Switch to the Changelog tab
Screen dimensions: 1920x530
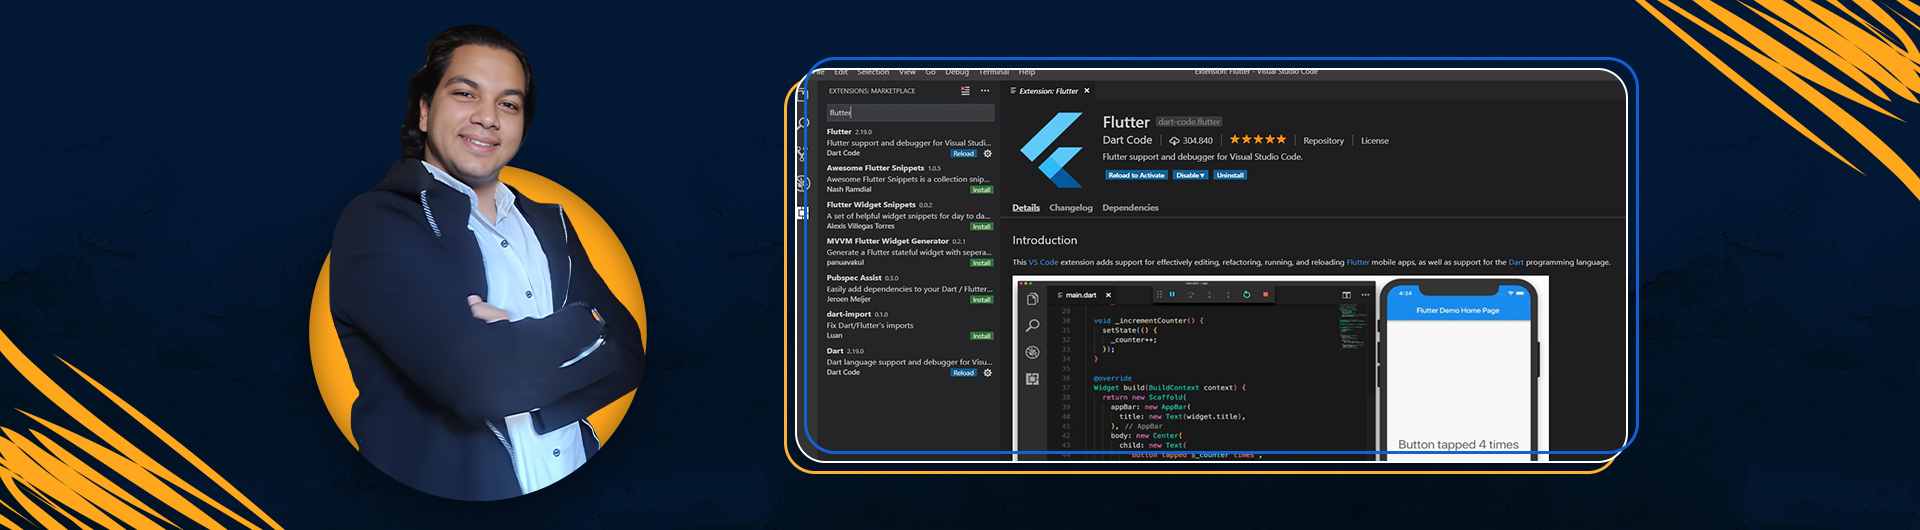pyautogui.click(x=1071, y=208)
